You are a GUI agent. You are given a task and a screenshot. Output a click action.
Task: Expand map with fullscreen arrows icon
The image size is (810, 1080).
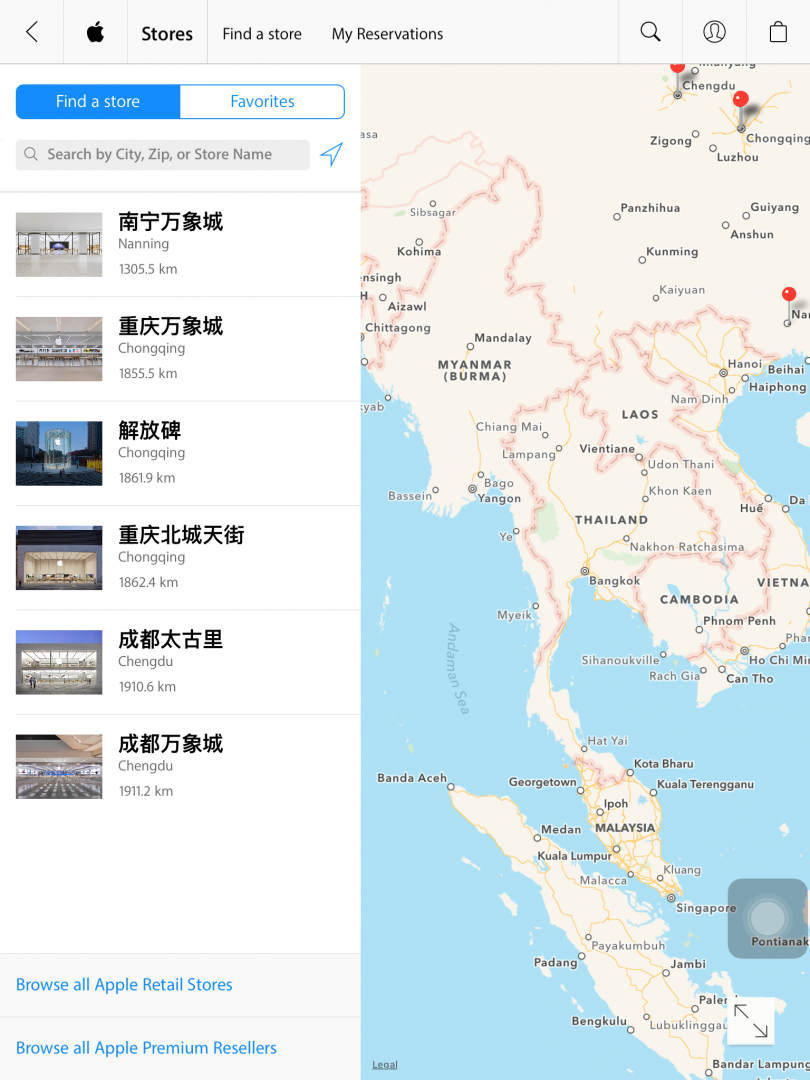click(x=750, y=1021)
